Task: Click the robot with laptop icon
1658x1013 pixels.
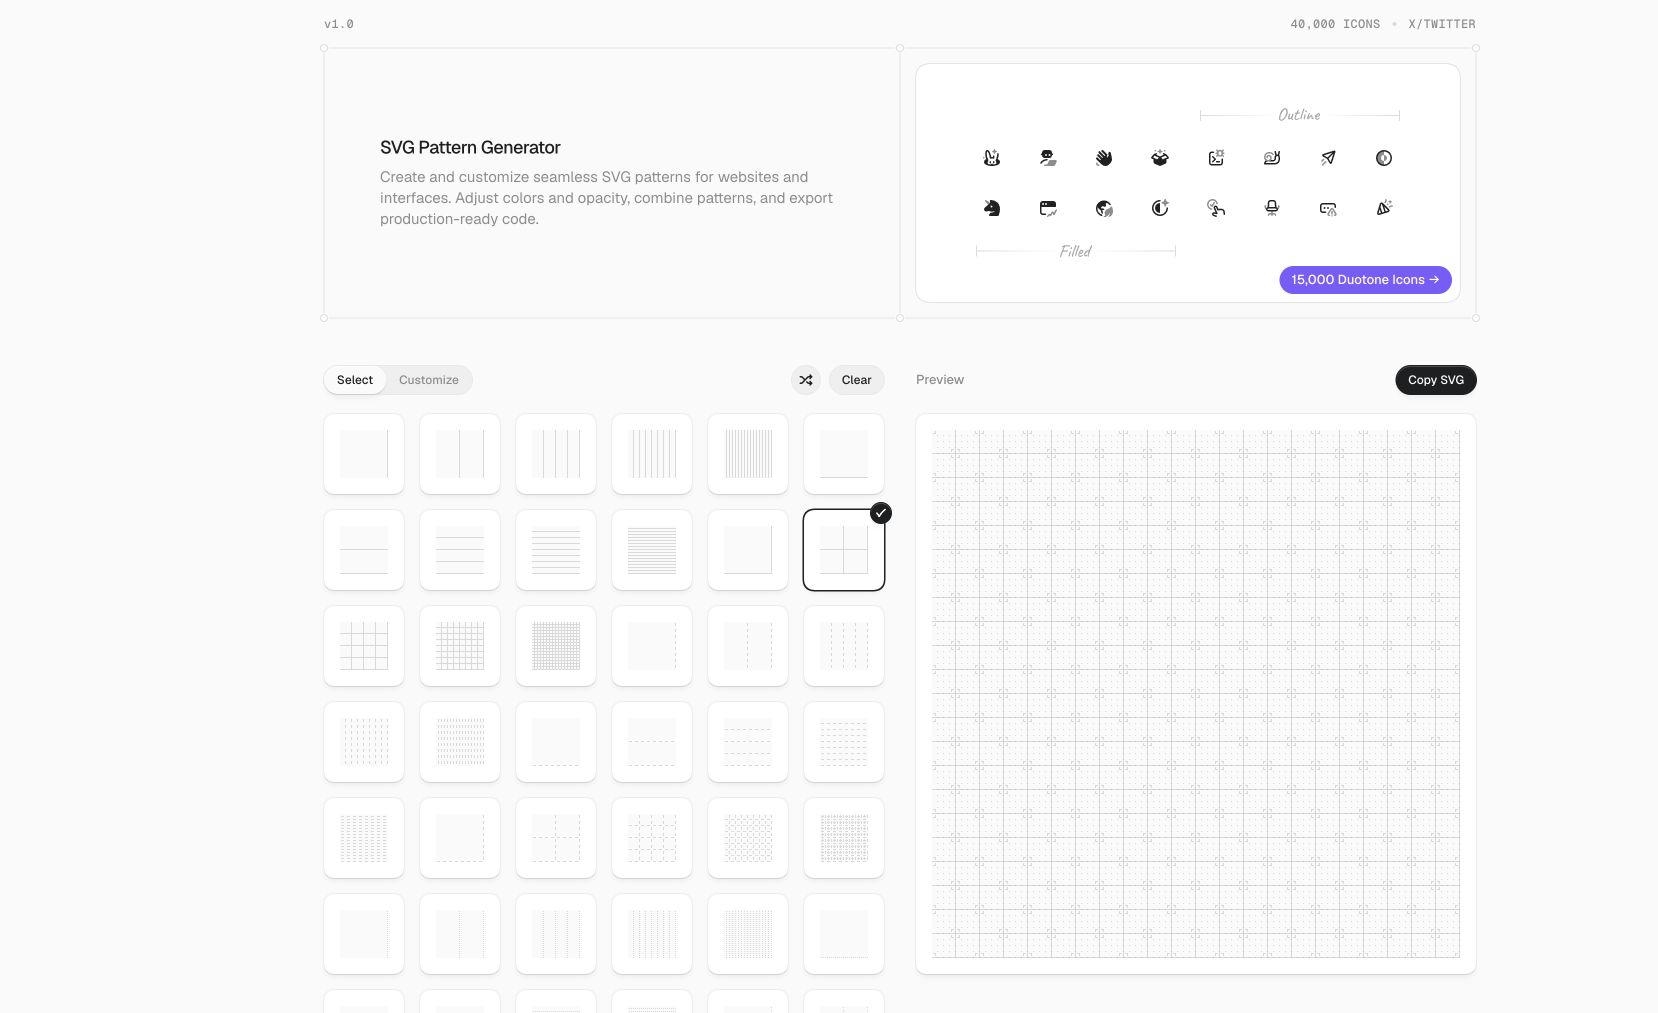Action: (x=1048, y=158)
